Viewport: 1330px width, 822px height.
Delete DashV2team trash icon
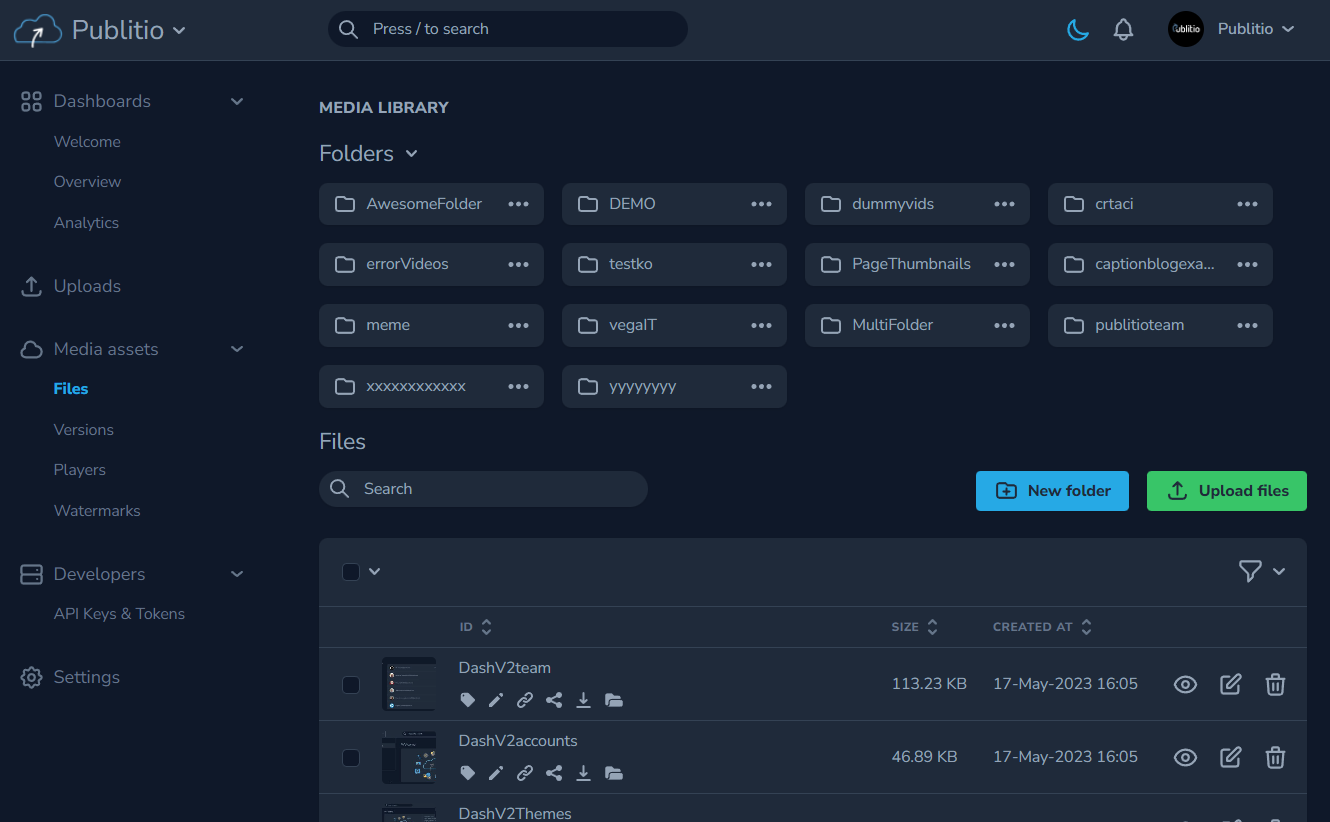(x=1275, y=684)
